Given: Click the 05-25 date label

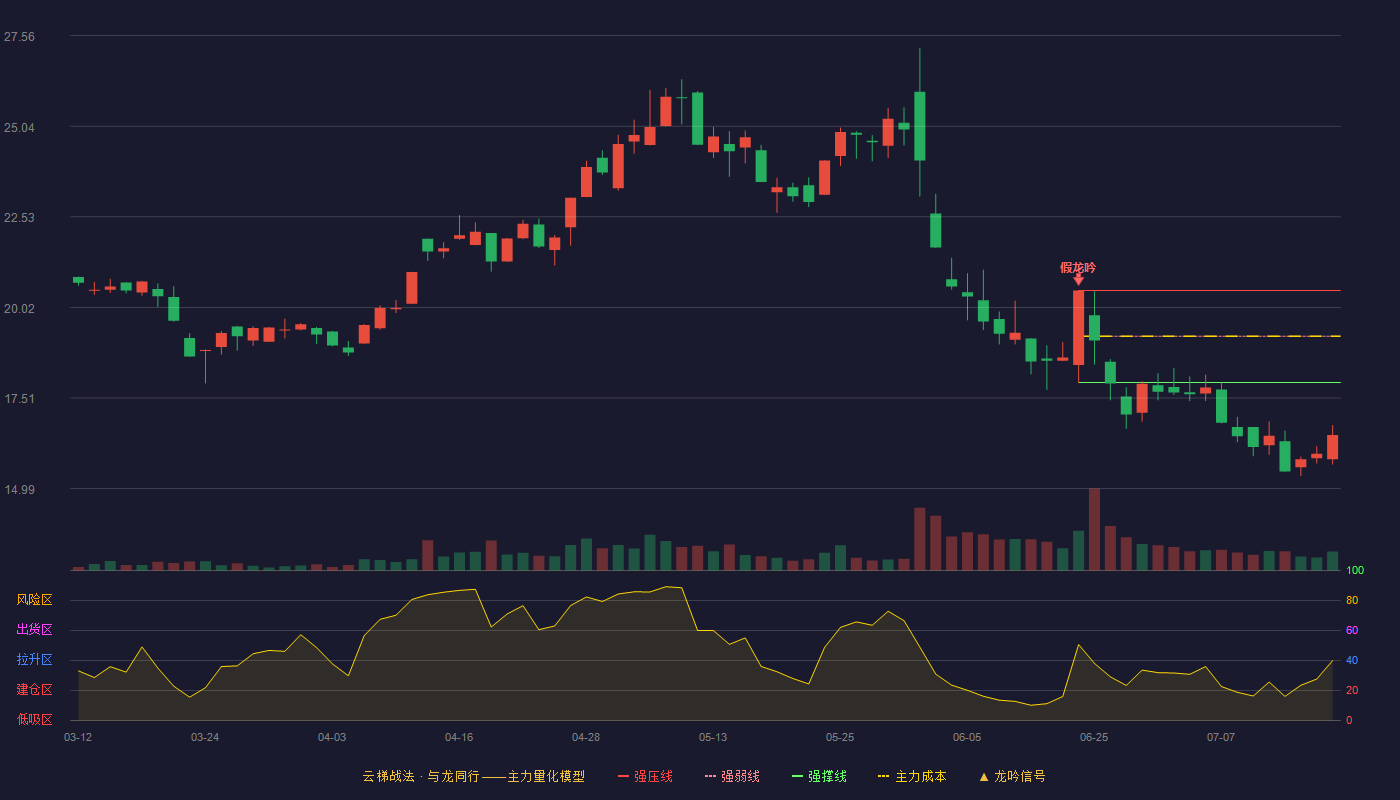Looking at the screenshot, I should pos(840,737).
